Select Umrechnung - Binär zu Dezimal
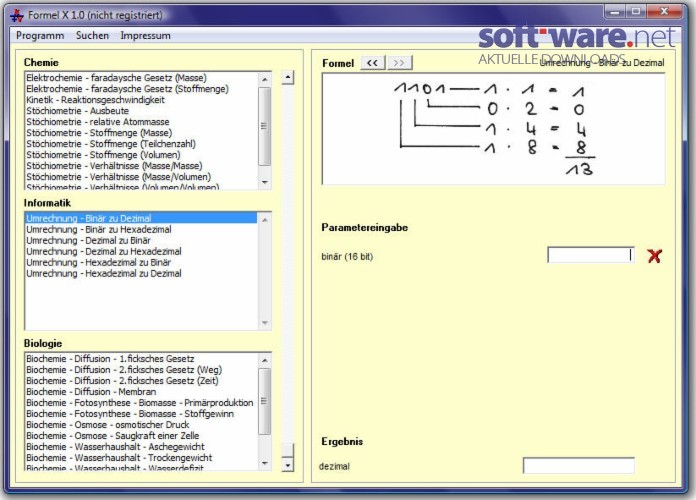This screenshot has height=500, width=696. (x=141, y=218)
